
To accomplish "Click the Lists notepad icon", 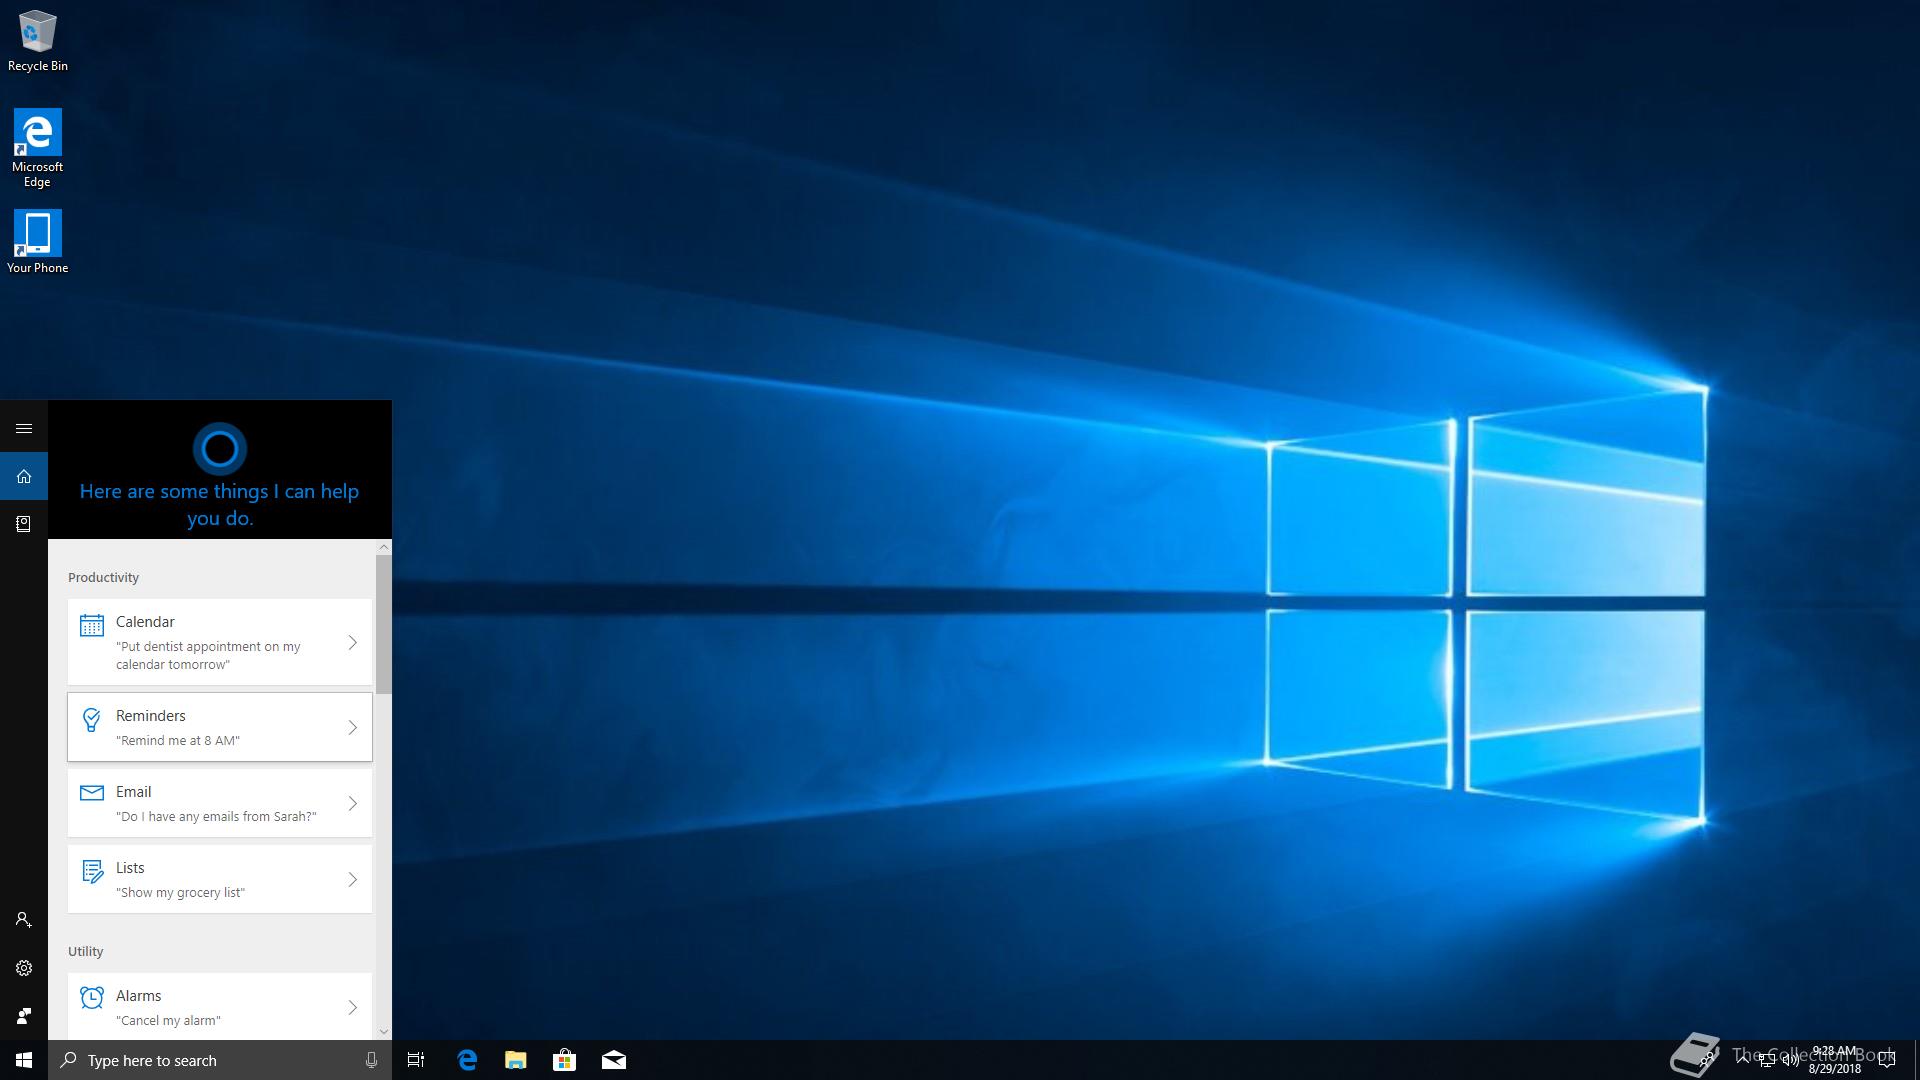I will pyautogui.click(x=92, y=872).
